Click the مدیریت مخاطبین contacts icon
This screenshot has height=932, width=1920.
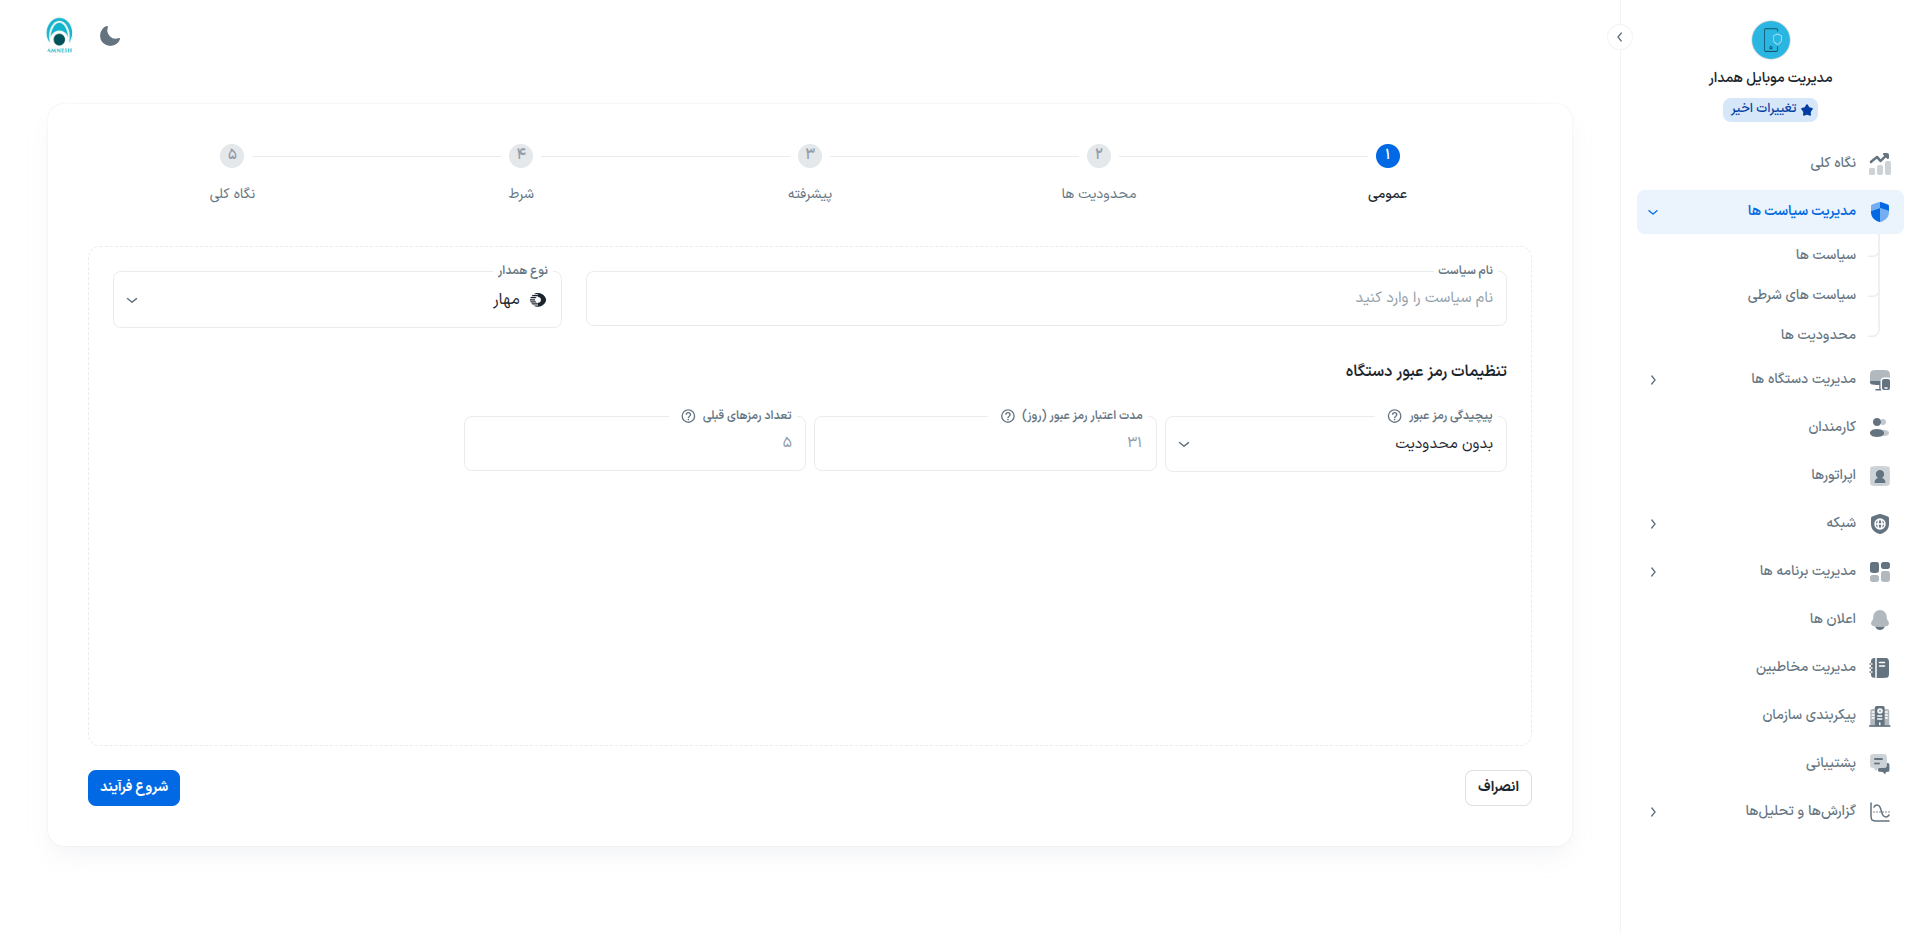click(1879, 667)
